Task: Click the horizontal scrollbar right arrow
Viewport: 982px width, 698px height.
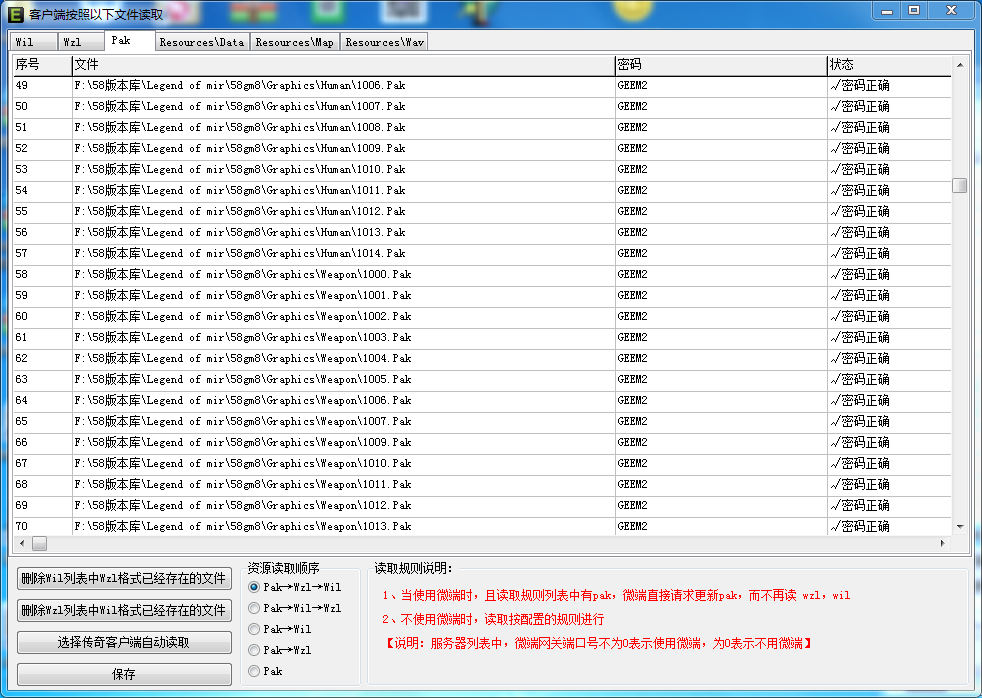Action: pos(943,543)
